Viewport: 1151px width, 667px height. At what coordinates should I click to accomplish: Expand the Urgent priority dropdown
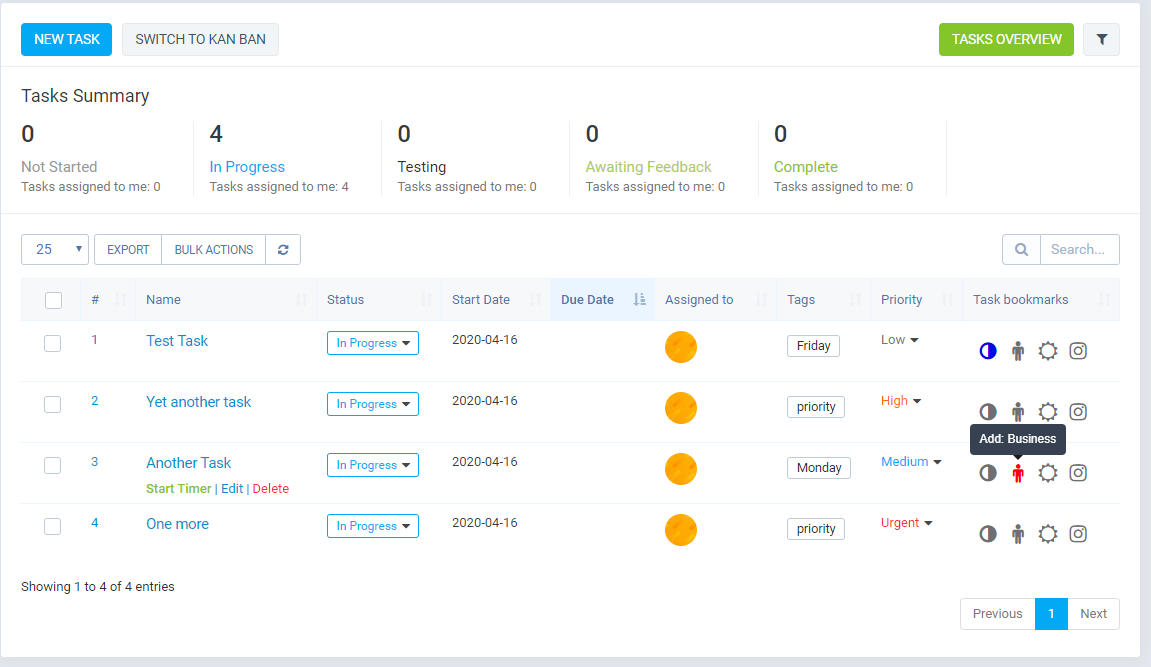pyautogui.click(x=907, y=523)
